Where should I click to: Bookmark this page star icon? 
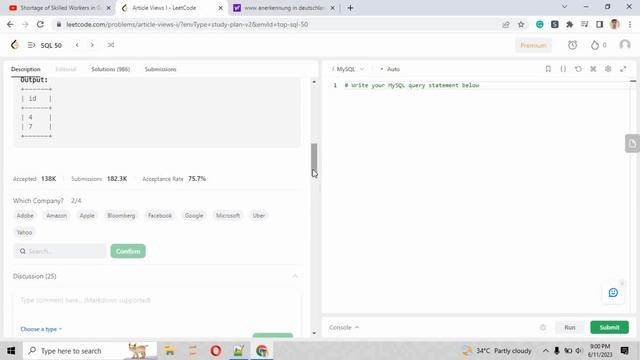tap(521, 24)
